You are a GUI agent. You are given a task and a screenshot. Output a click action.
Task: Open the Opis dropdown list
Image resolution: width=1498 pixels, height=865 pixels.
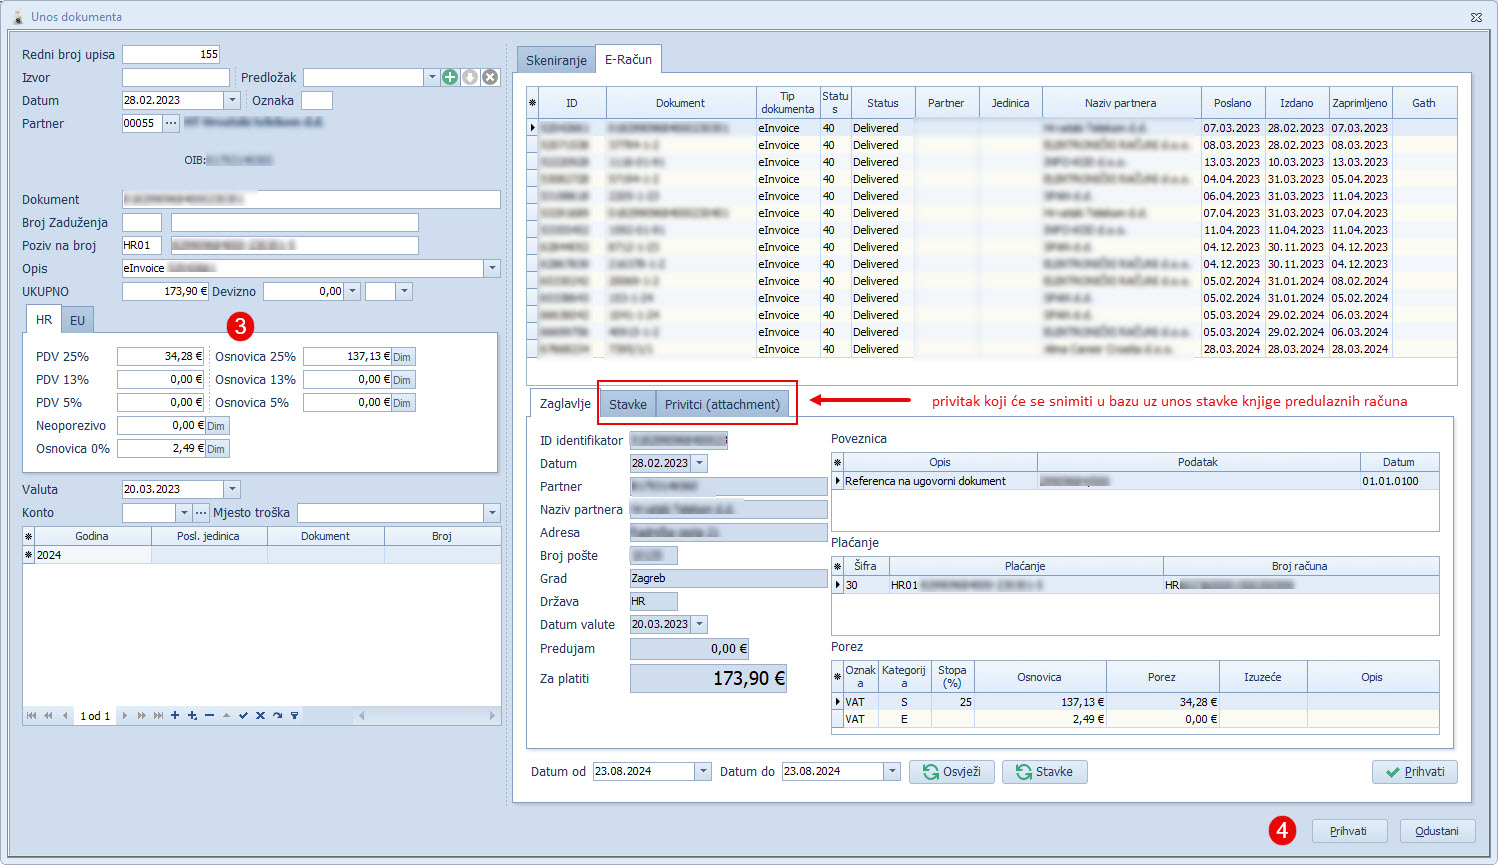click(491, 268)
